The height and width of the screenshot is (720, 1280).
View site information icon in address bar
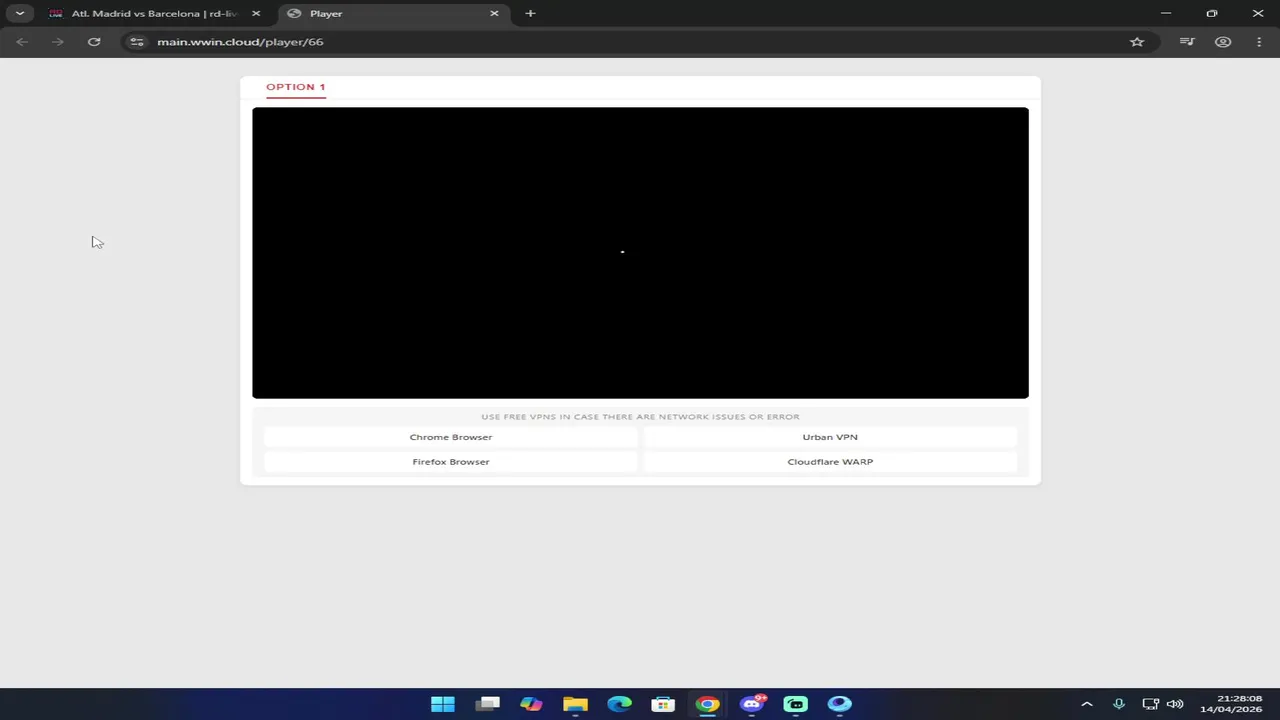point(137,42)
